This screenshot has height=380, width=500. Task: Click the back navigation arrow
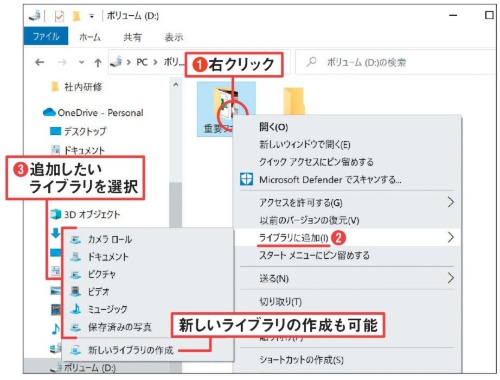(40, 62)
